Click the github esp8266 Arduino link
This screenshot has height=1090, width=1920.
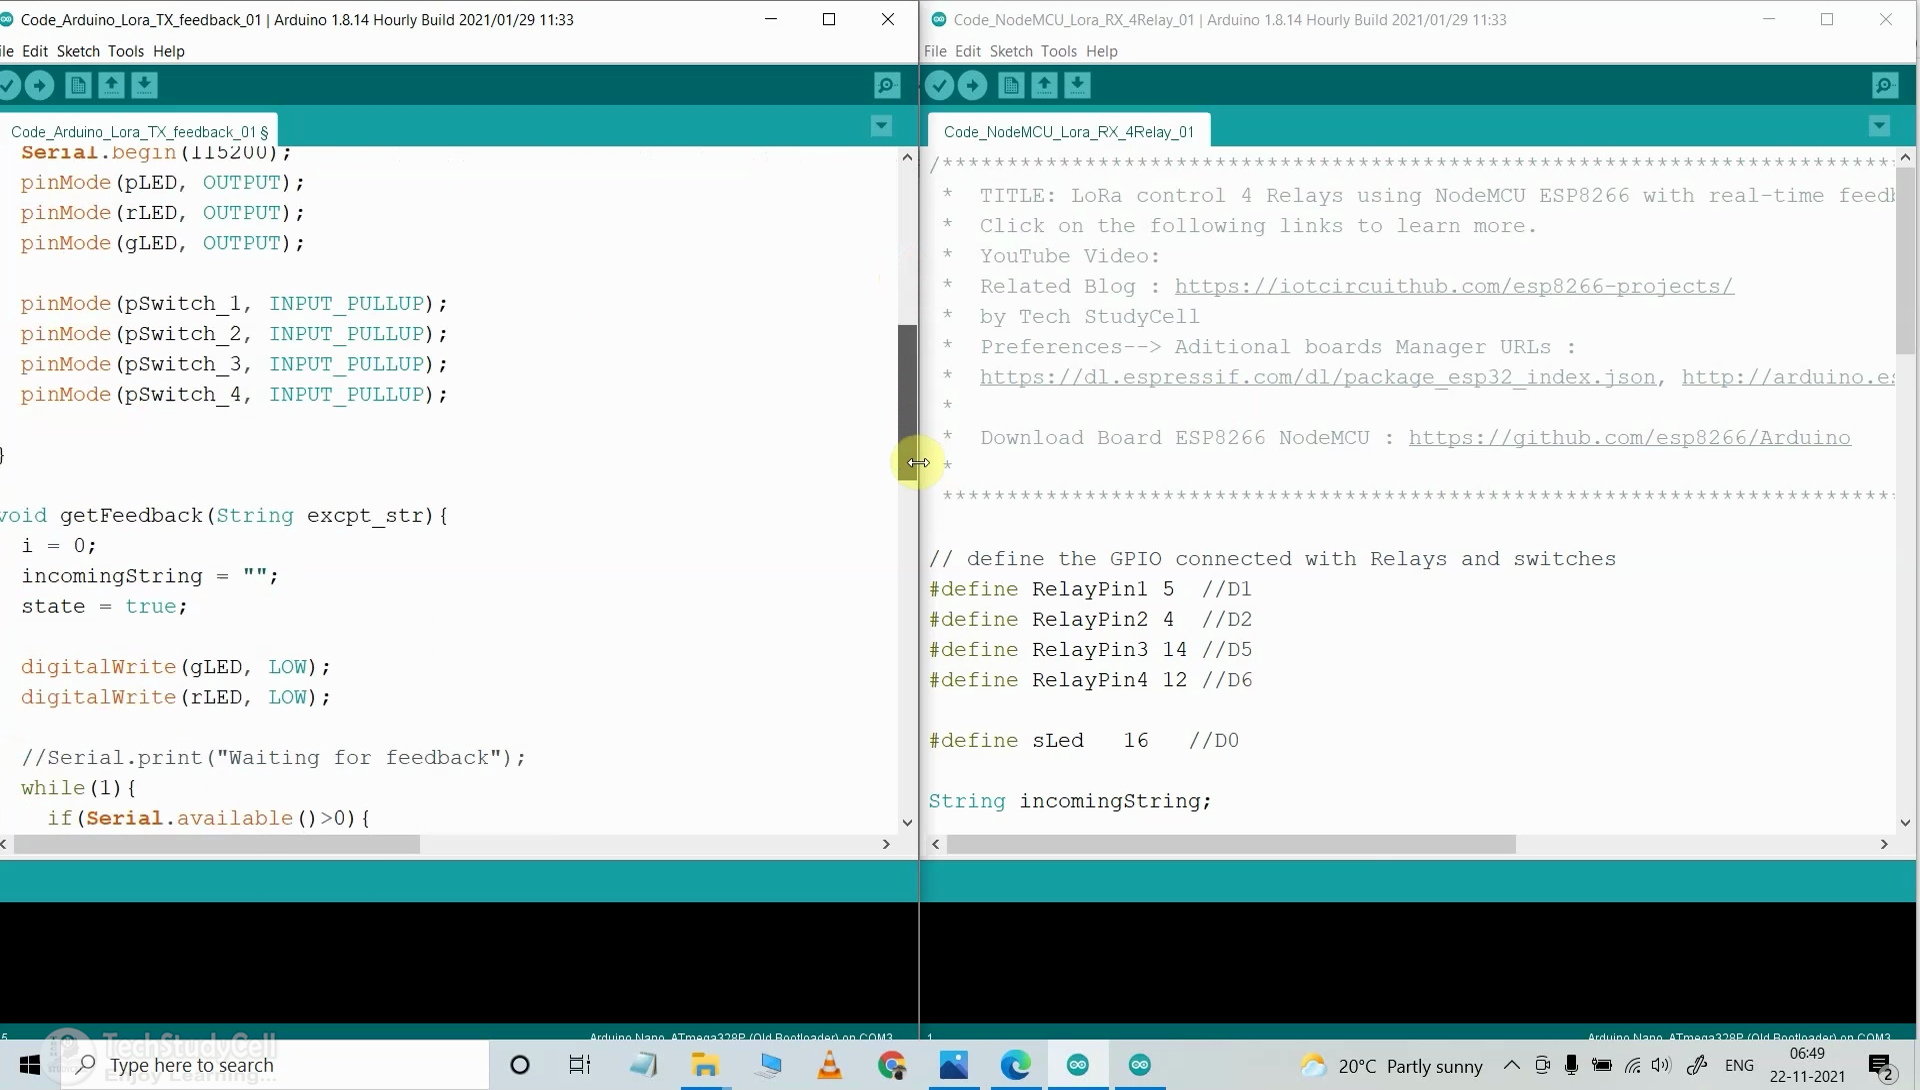(x=1629, y=438)
